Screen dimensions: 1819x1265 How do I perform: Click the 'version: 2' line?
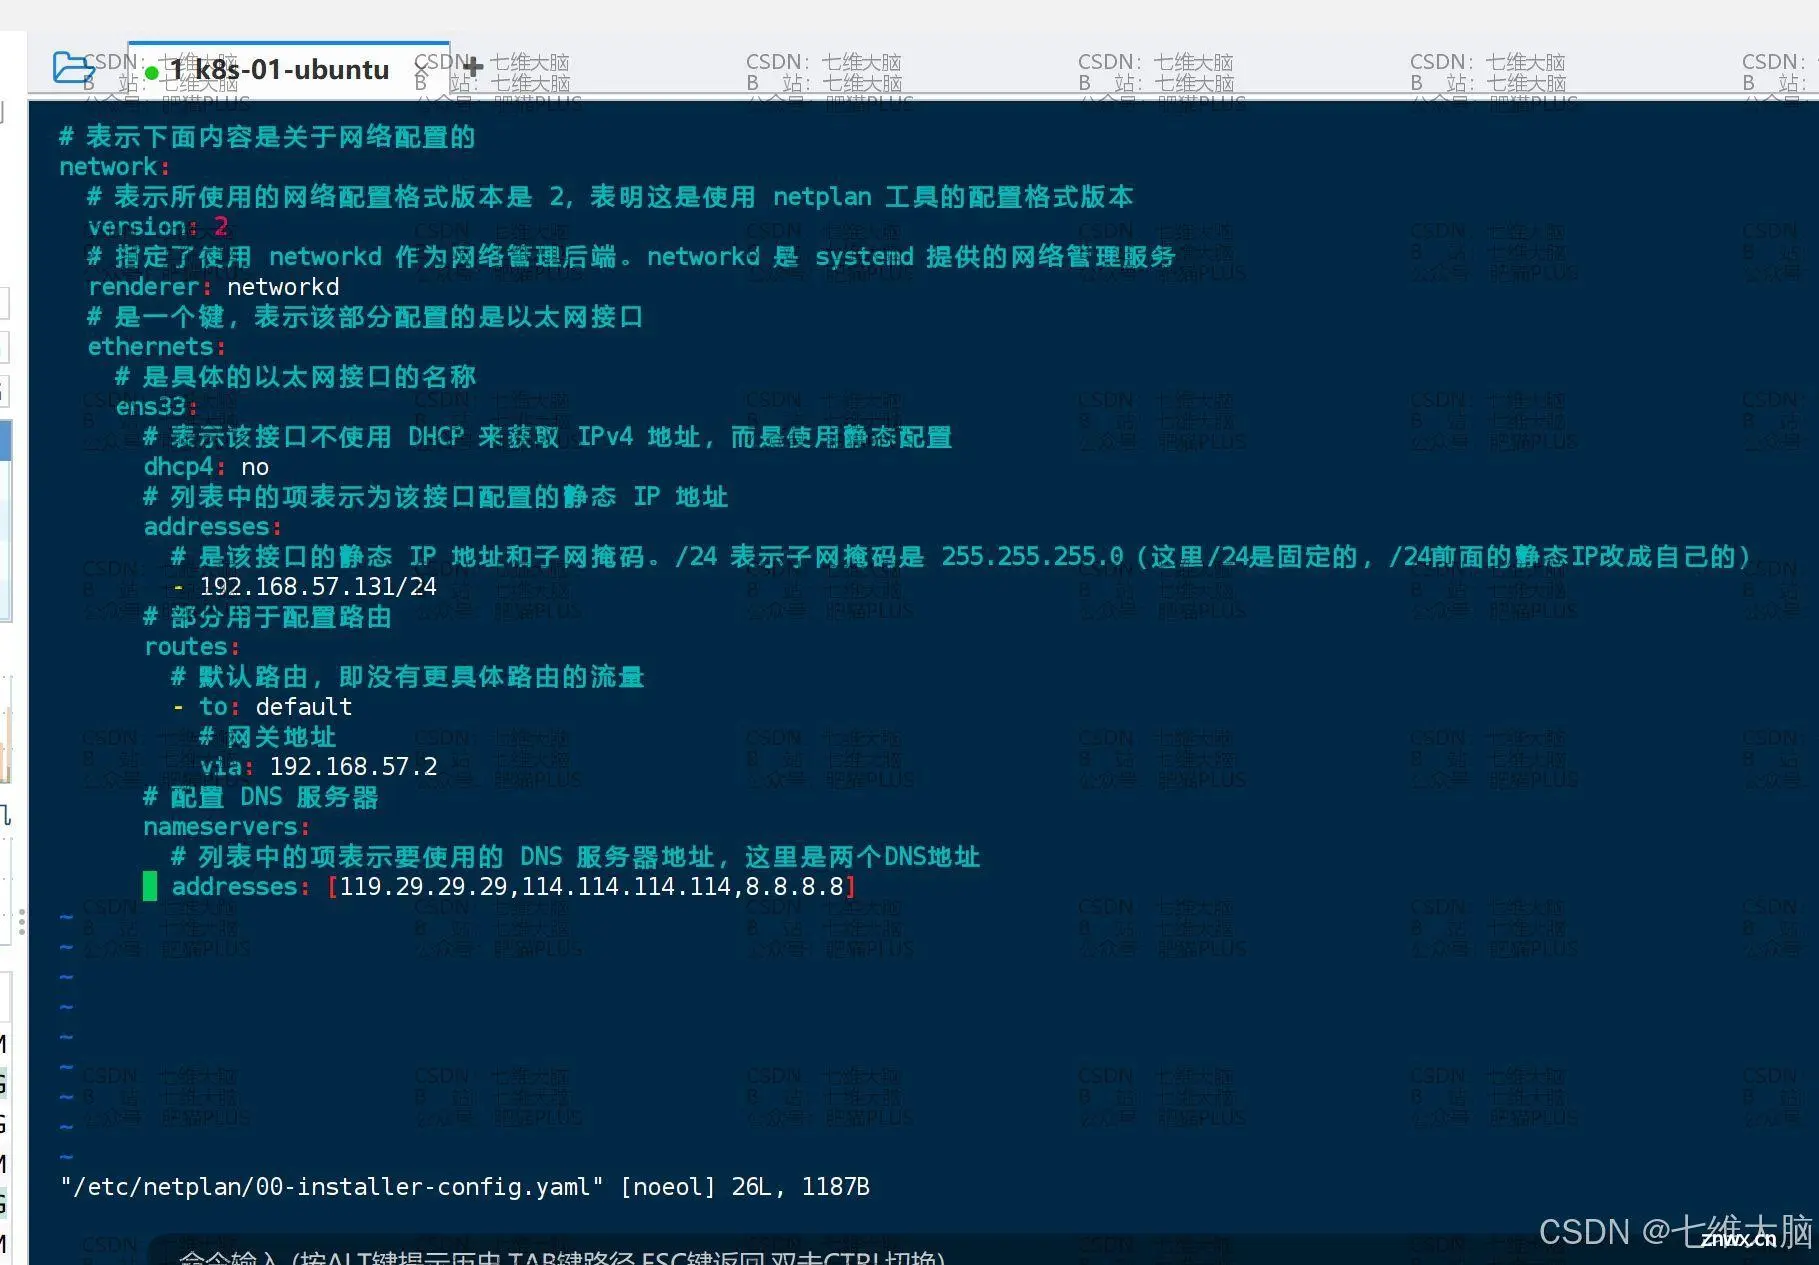[158, 227]
